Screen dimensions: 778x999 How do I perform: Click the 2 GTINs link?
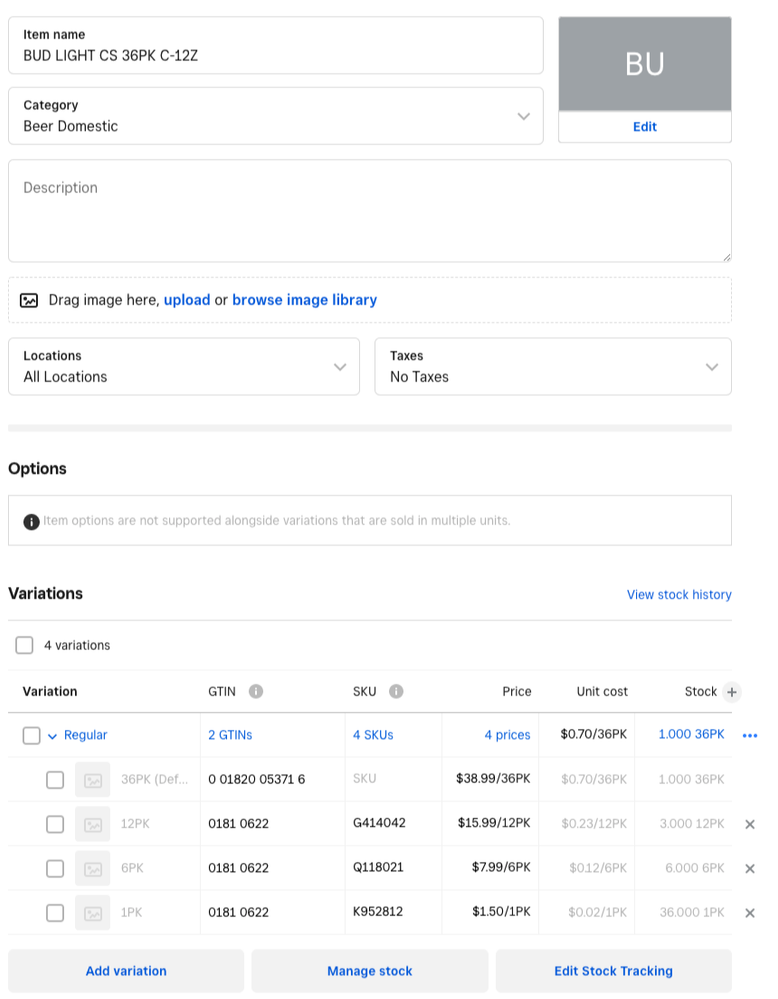(230, 735)
